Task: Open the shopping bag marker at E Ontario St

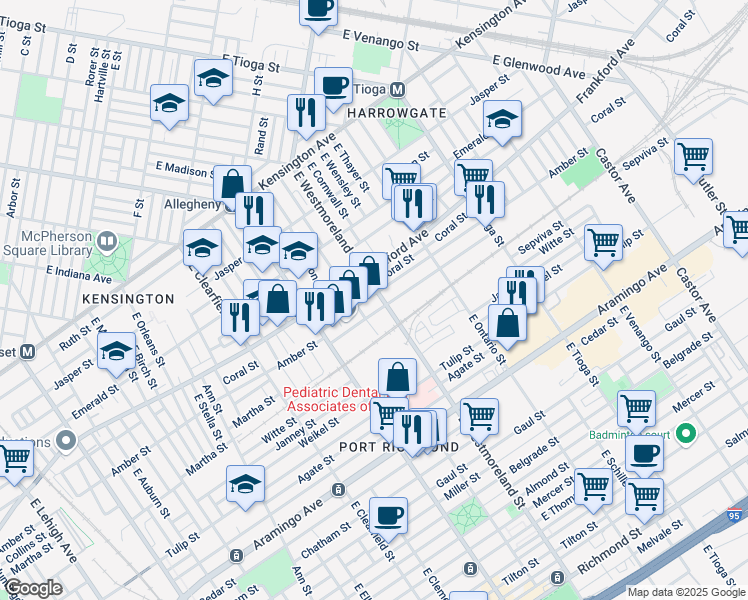Action: pyautogui.click(x=508, y=323)
